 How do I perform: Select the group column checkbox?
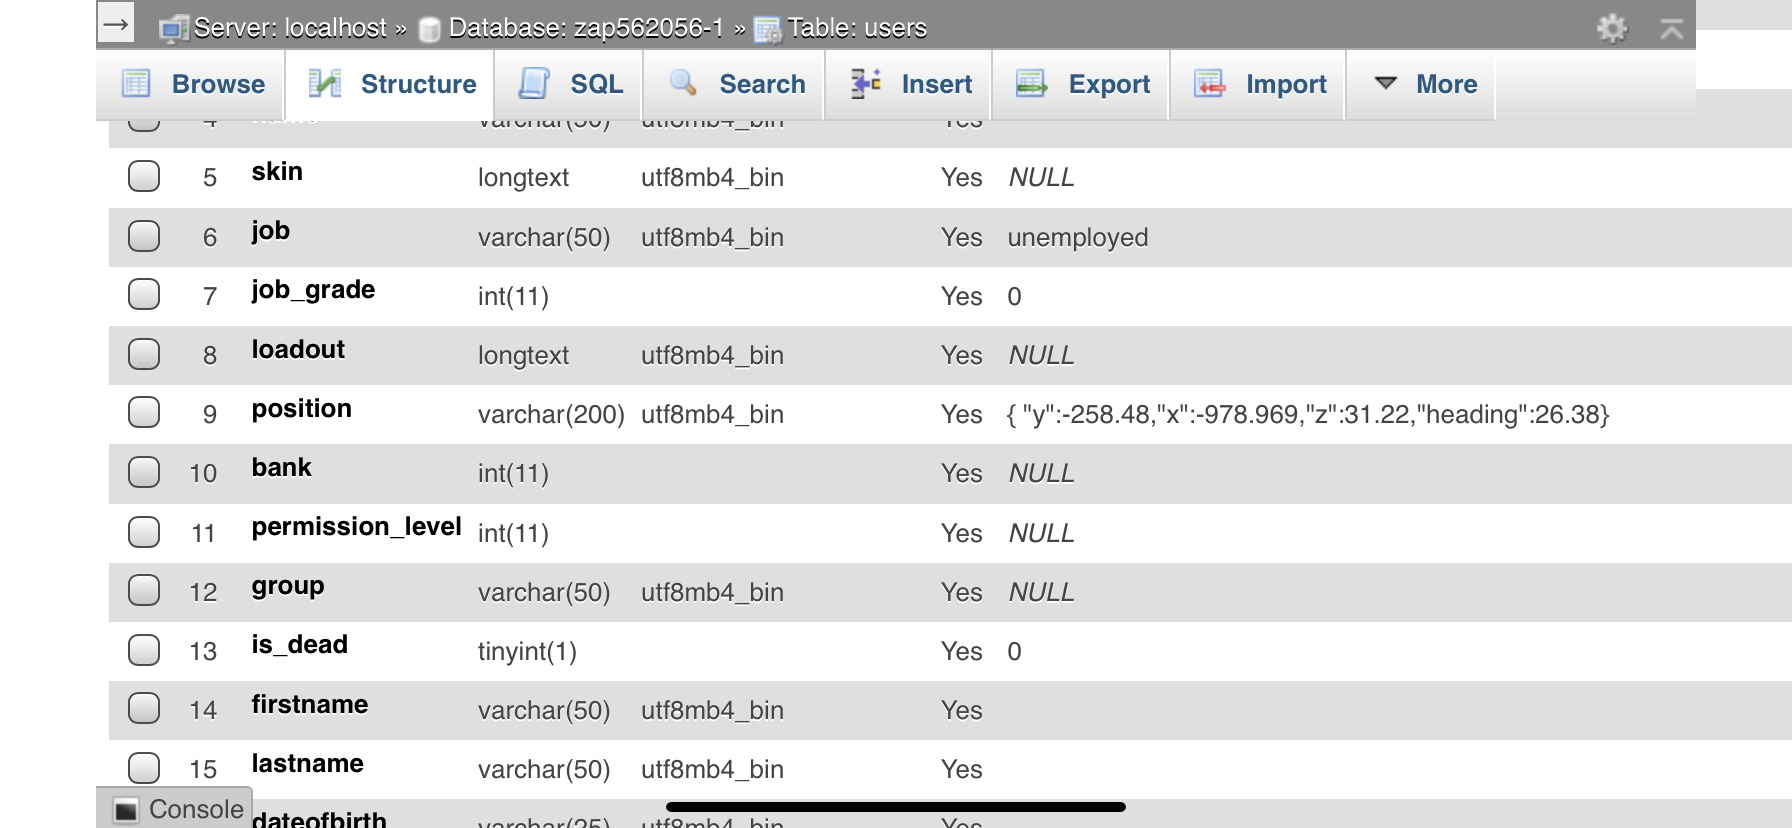pyautogui.click(x=144, y=590)
